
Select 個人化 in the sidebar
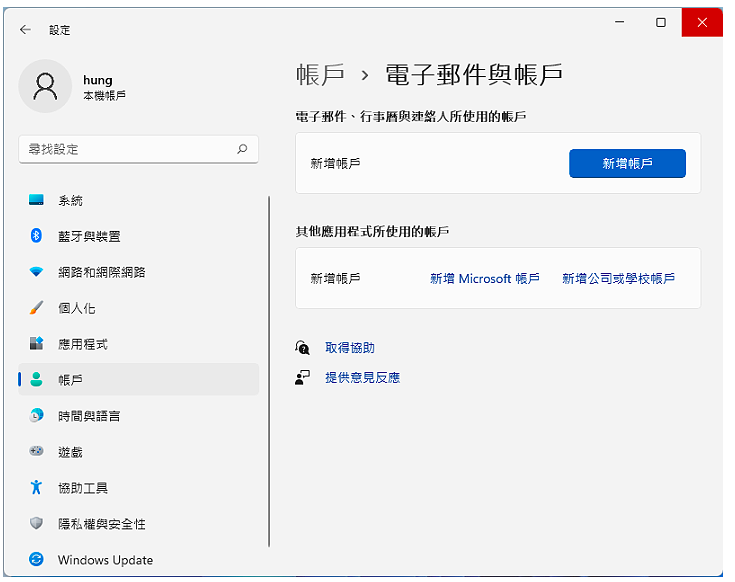[139, 308]
